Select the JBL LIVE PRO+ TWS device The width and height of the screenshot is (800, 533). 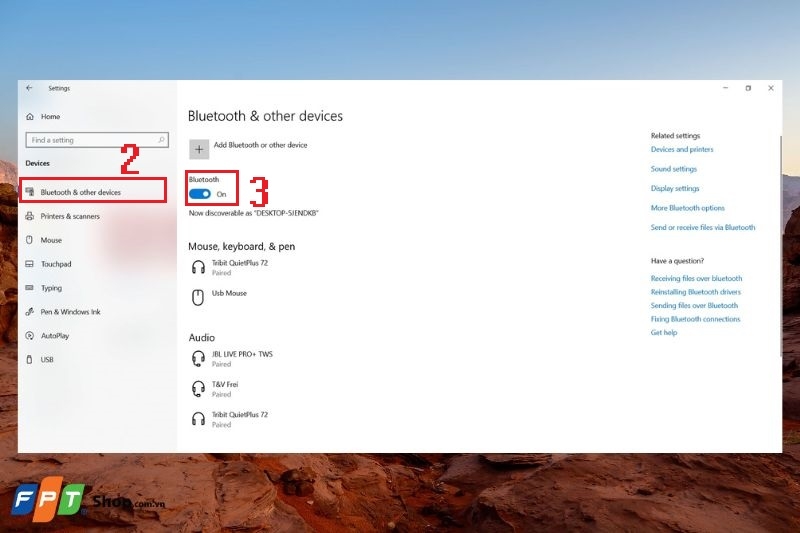242,359
